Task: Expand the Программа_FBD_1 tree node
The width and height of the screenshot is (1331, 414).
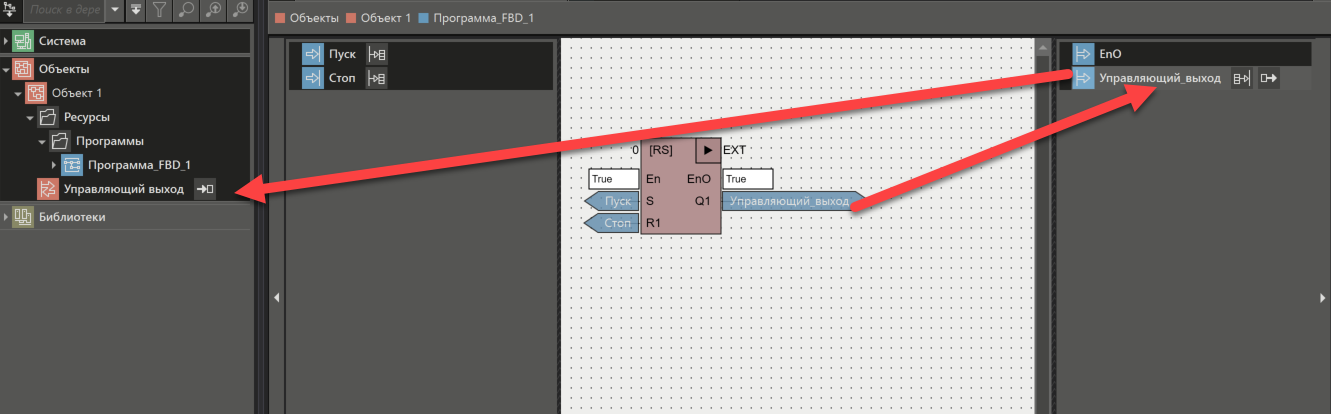Action: (54, 165)
